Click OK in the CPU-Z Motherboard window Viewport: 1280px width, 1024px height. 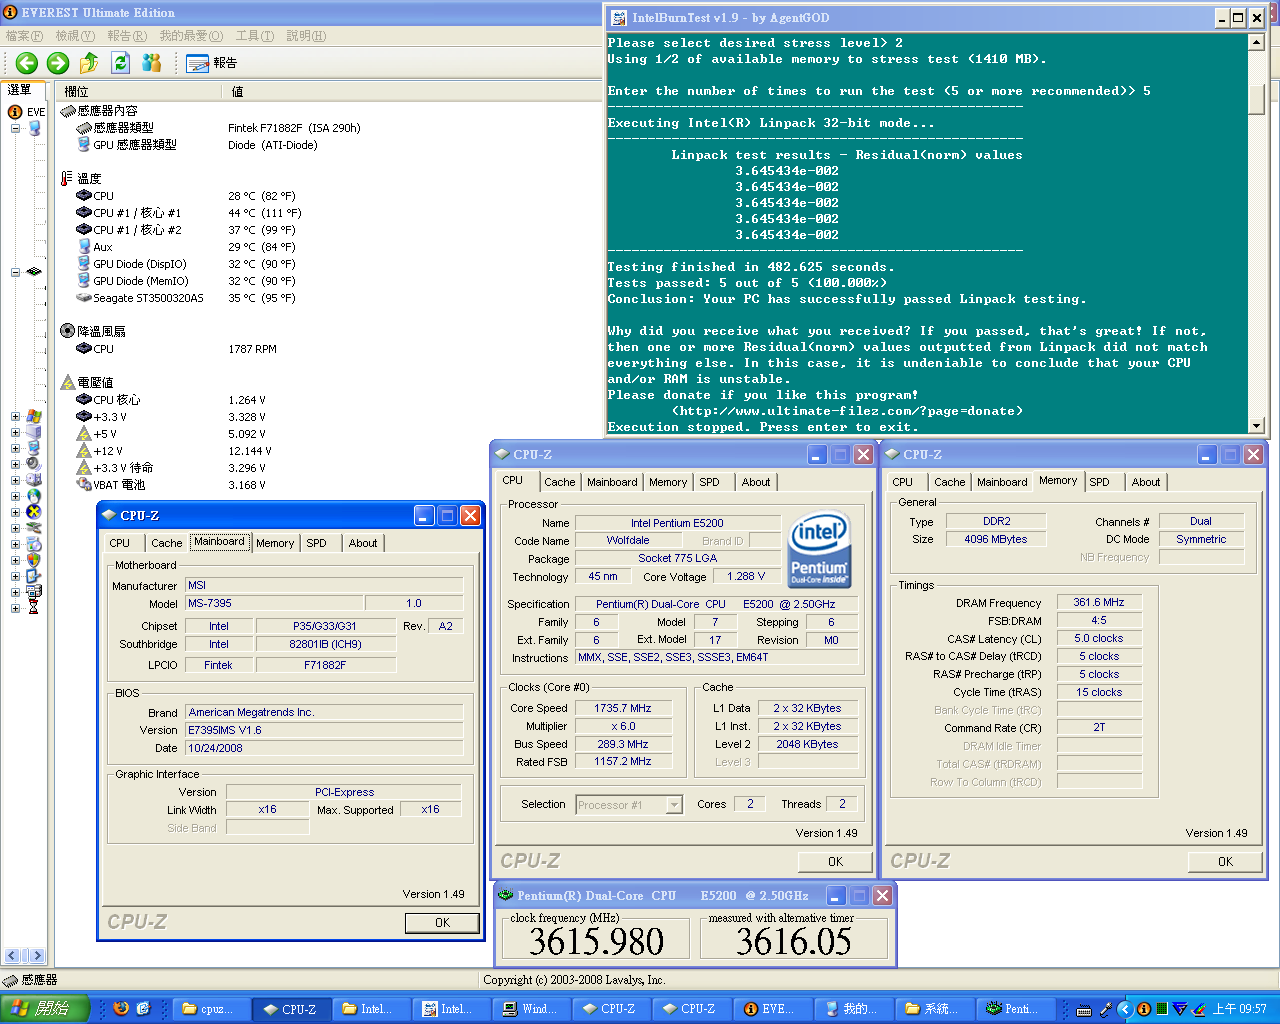[442, 923]
